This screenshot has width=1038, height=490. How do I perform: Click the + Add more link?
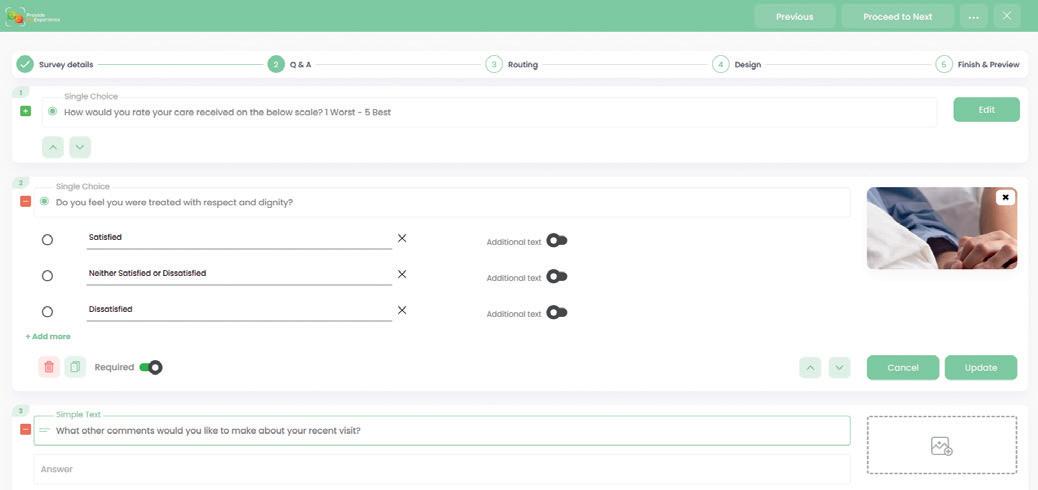[48, 336]
